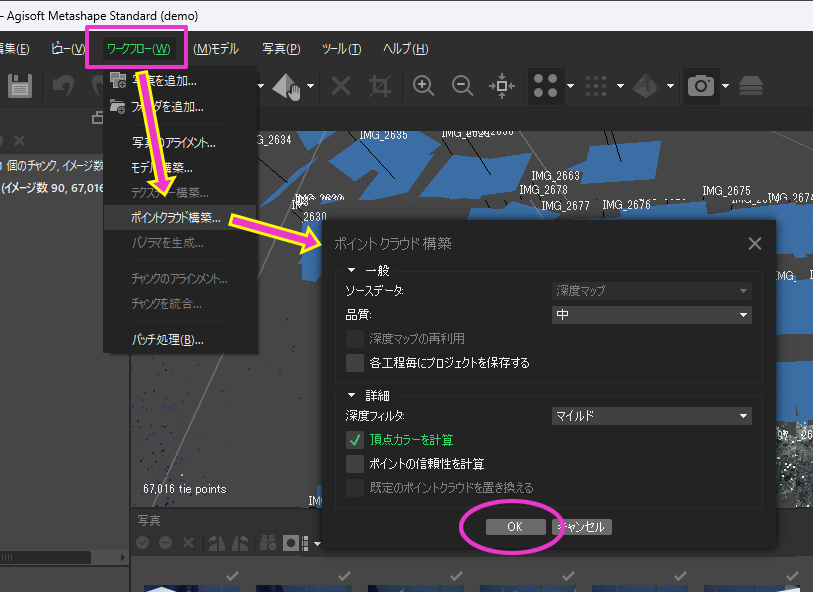This screenshot has width=813, height=592.
Task: Open model view mode dropdown arrow
Action: [670, 86]
